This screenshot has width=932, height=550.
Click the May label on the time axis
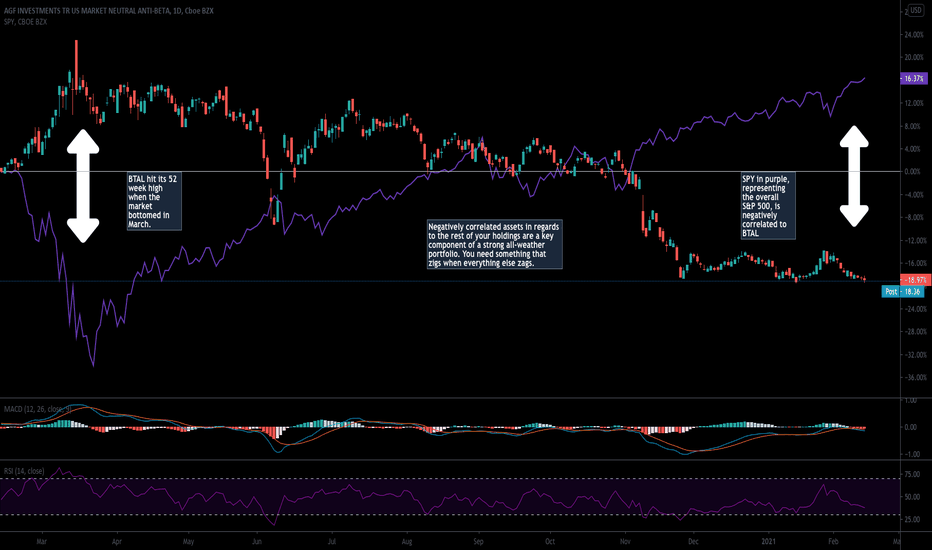(x=188, y=542)
